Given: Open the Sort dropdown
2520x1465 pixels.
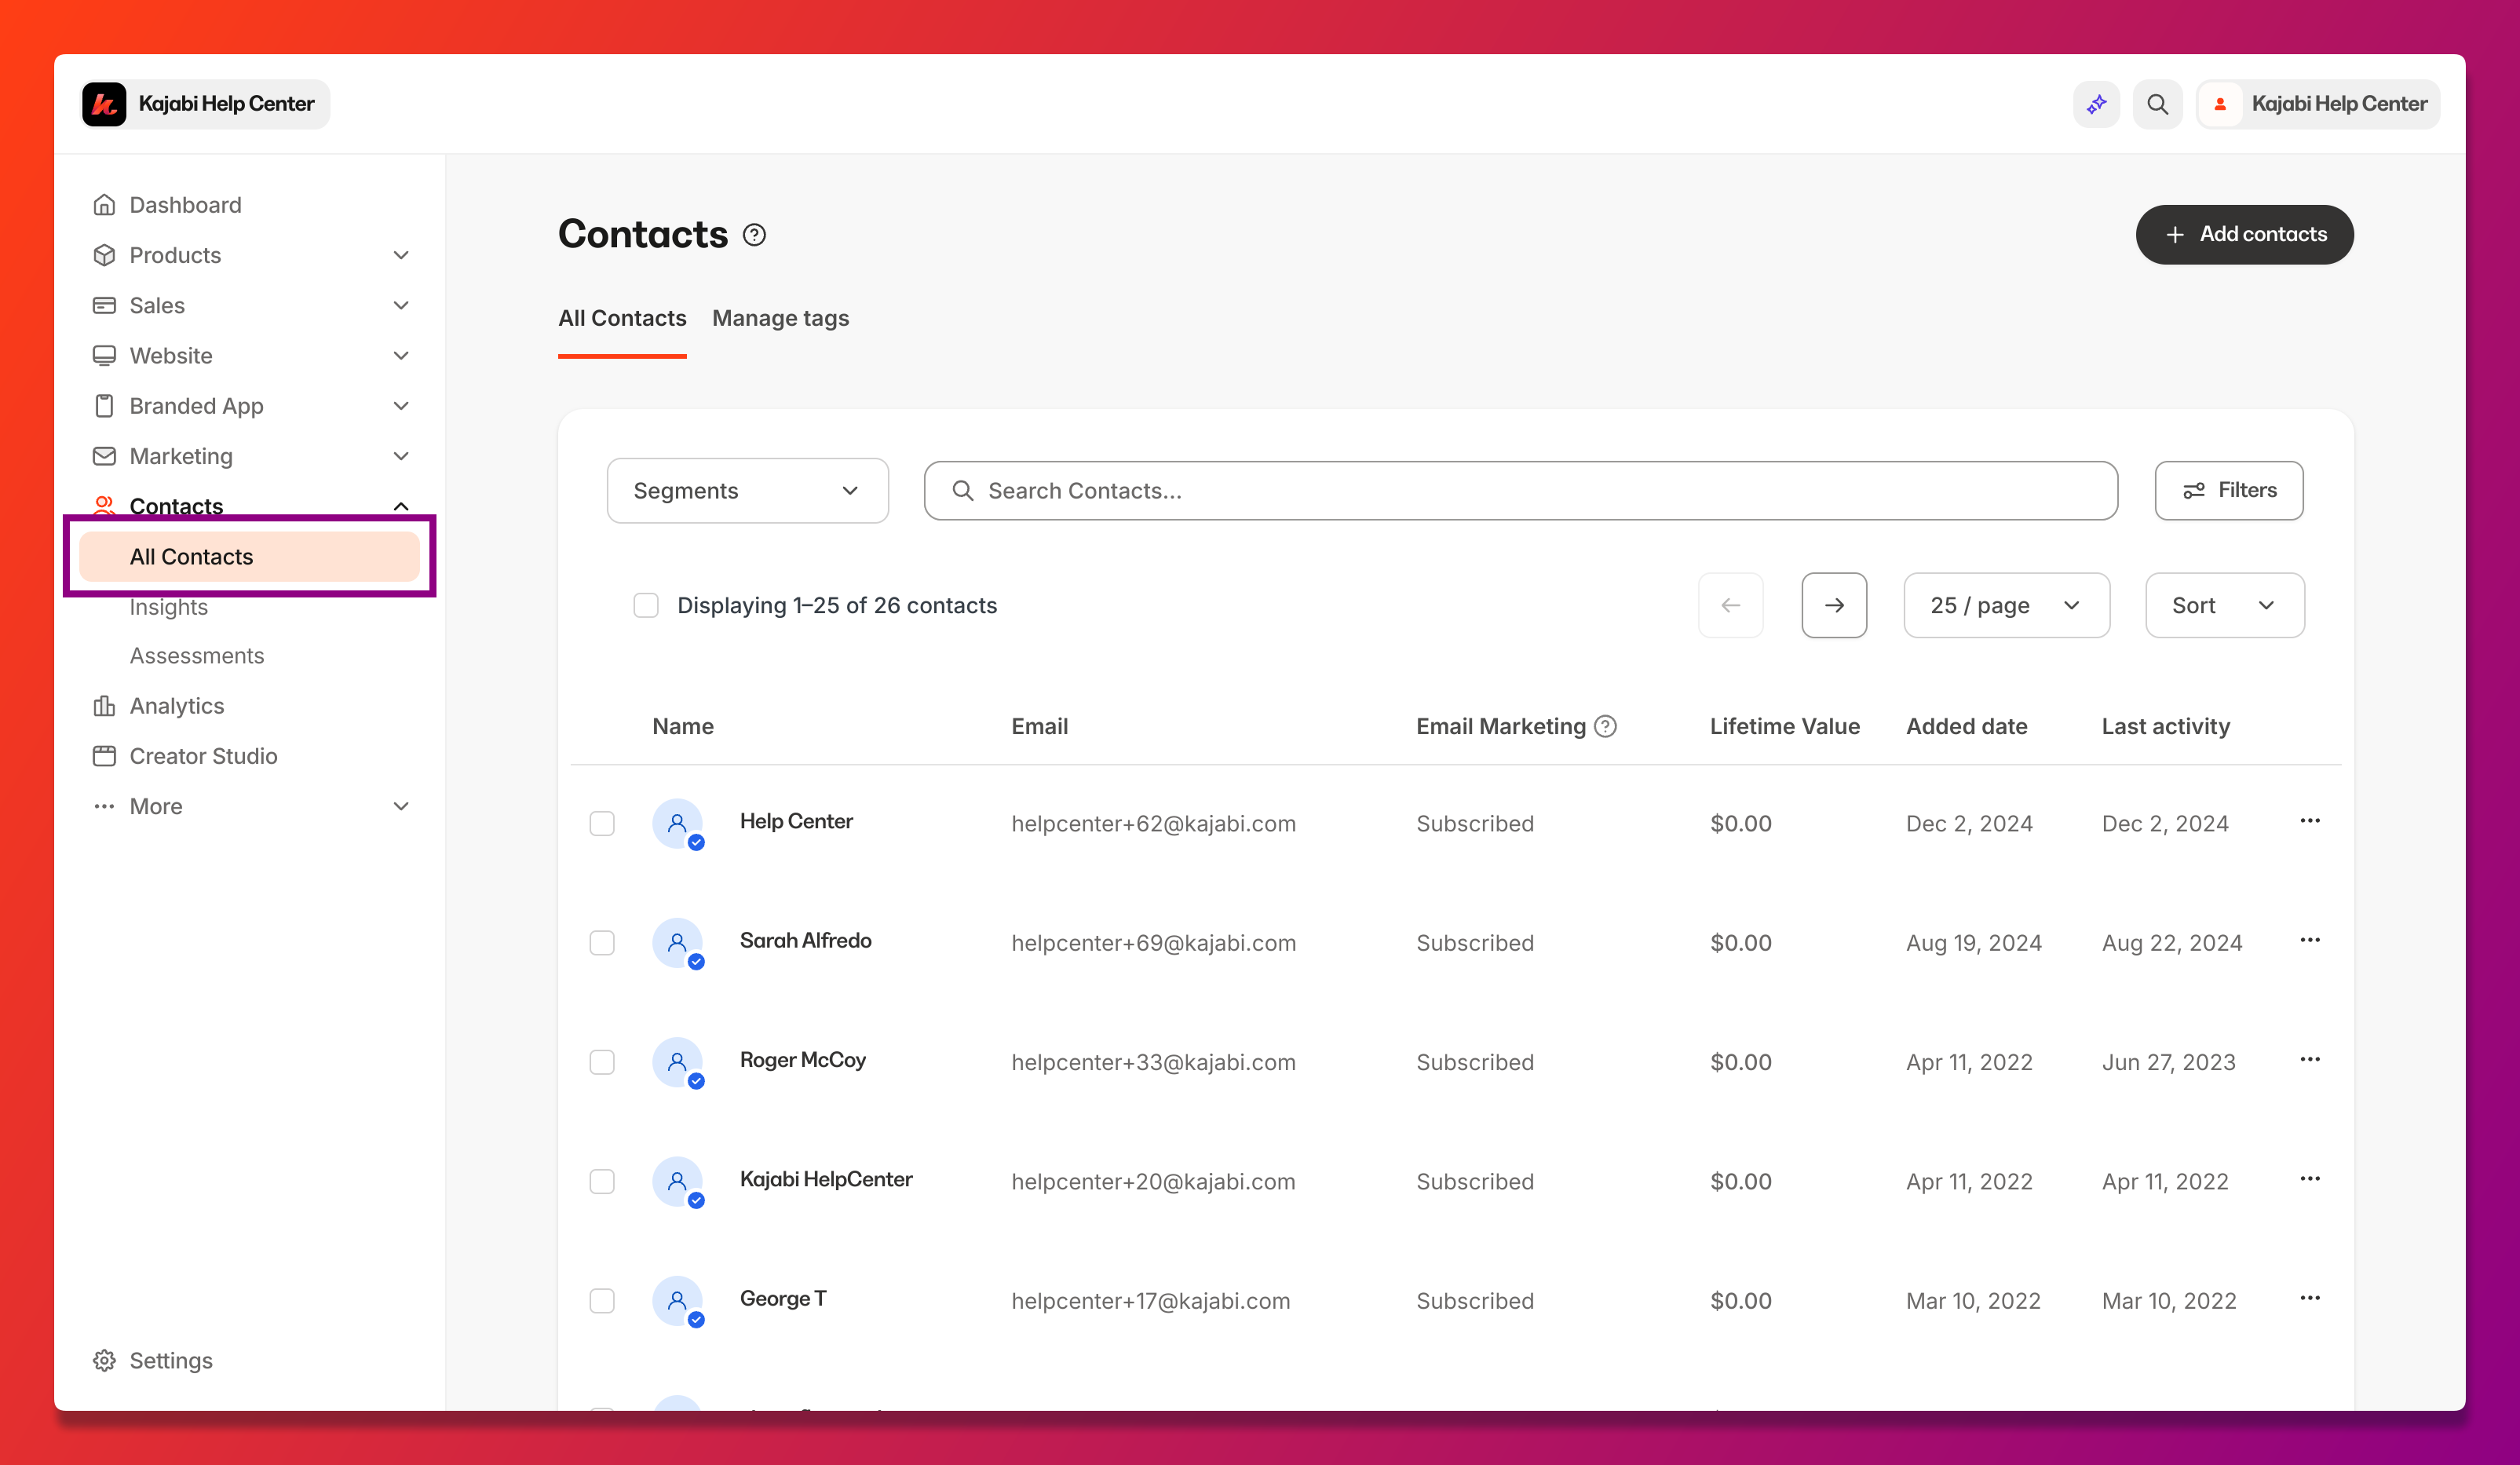Looking at the screenshot, I should [x=2224, y=605].
